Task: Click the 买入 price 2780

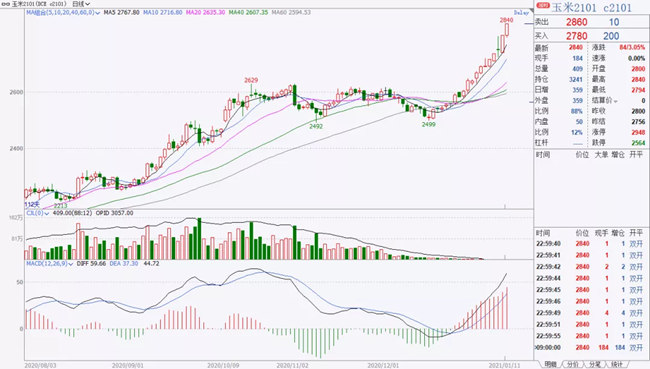Action: 577,36
